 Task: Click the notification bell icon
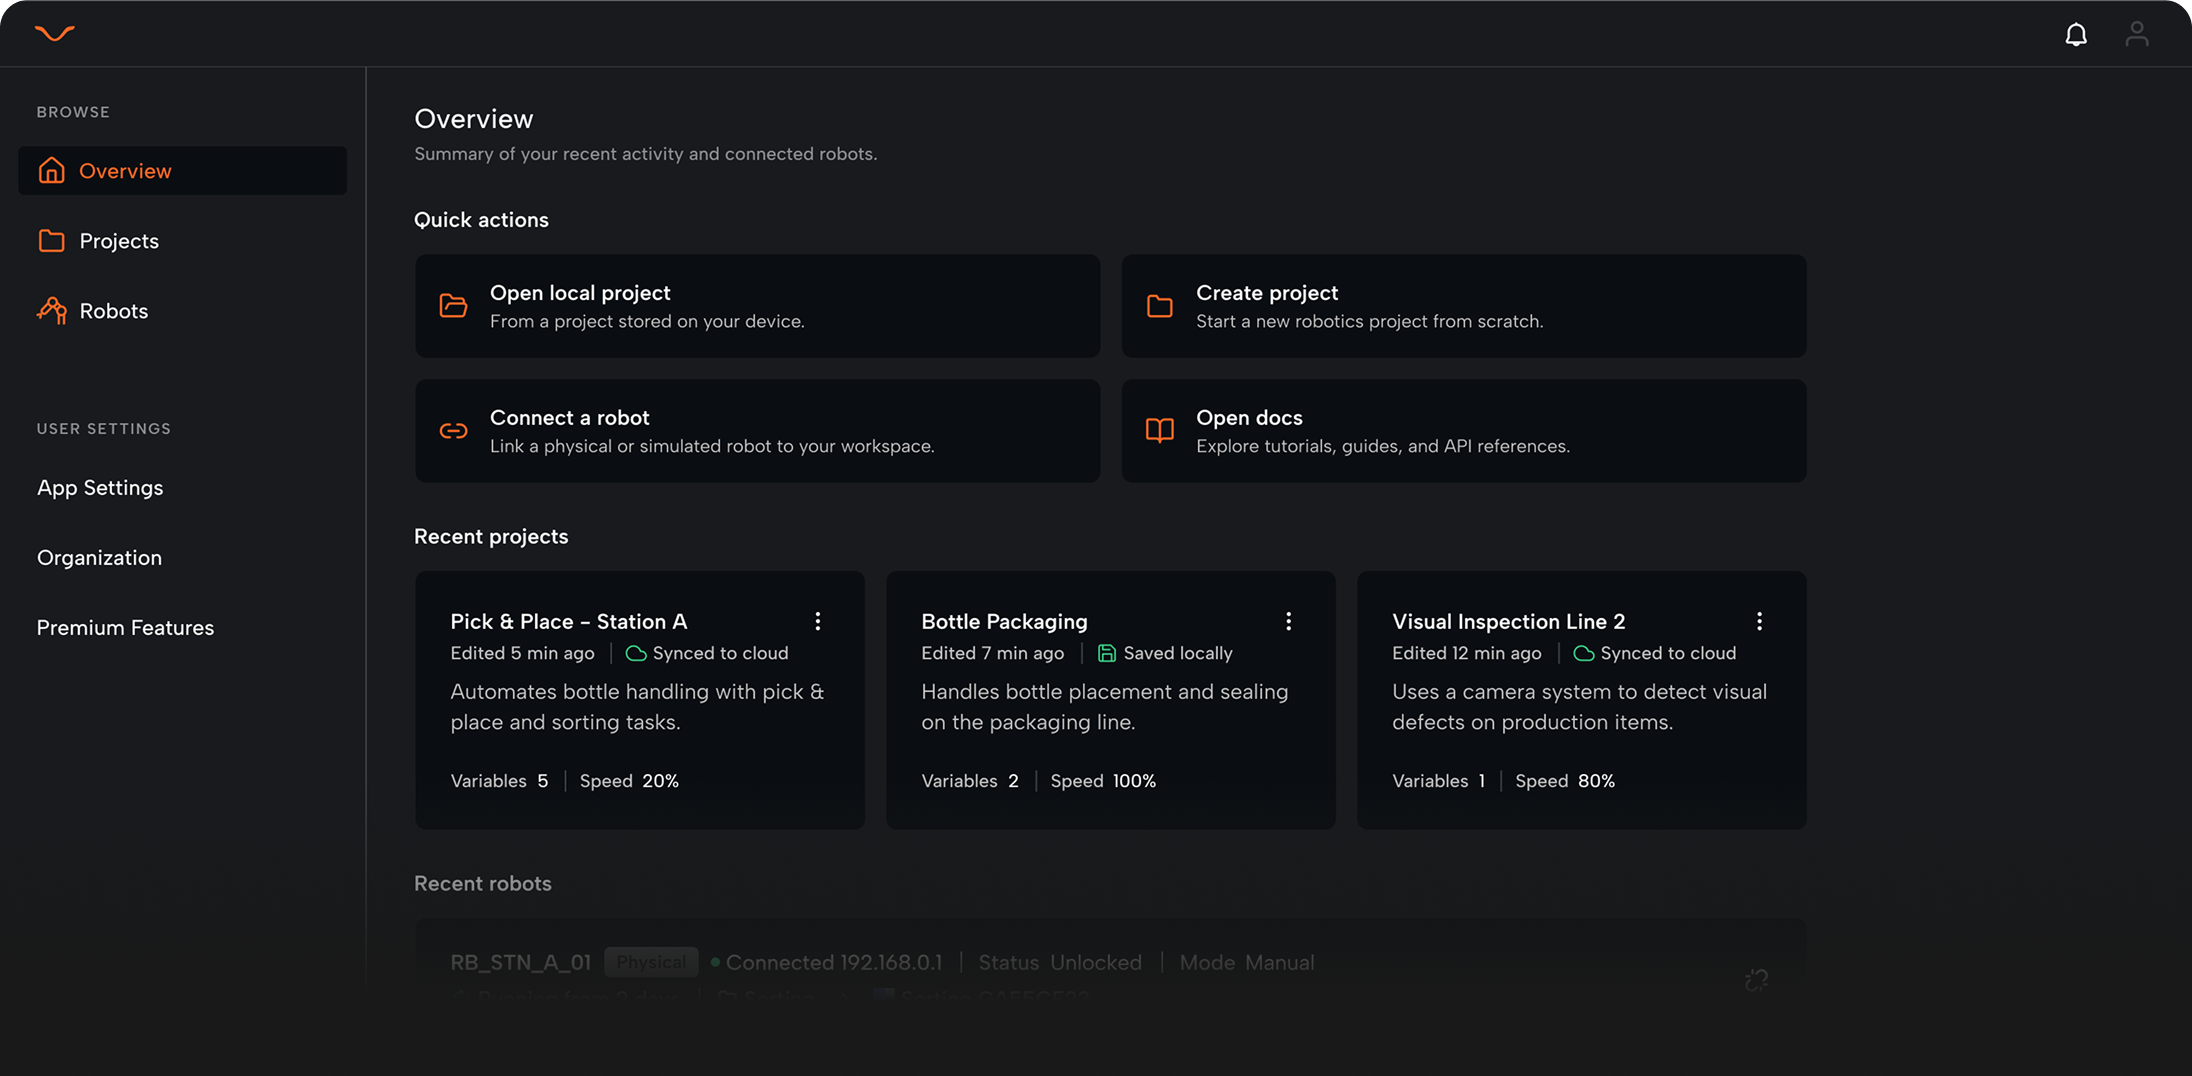pyautogui.click(x=2076, y=35)
